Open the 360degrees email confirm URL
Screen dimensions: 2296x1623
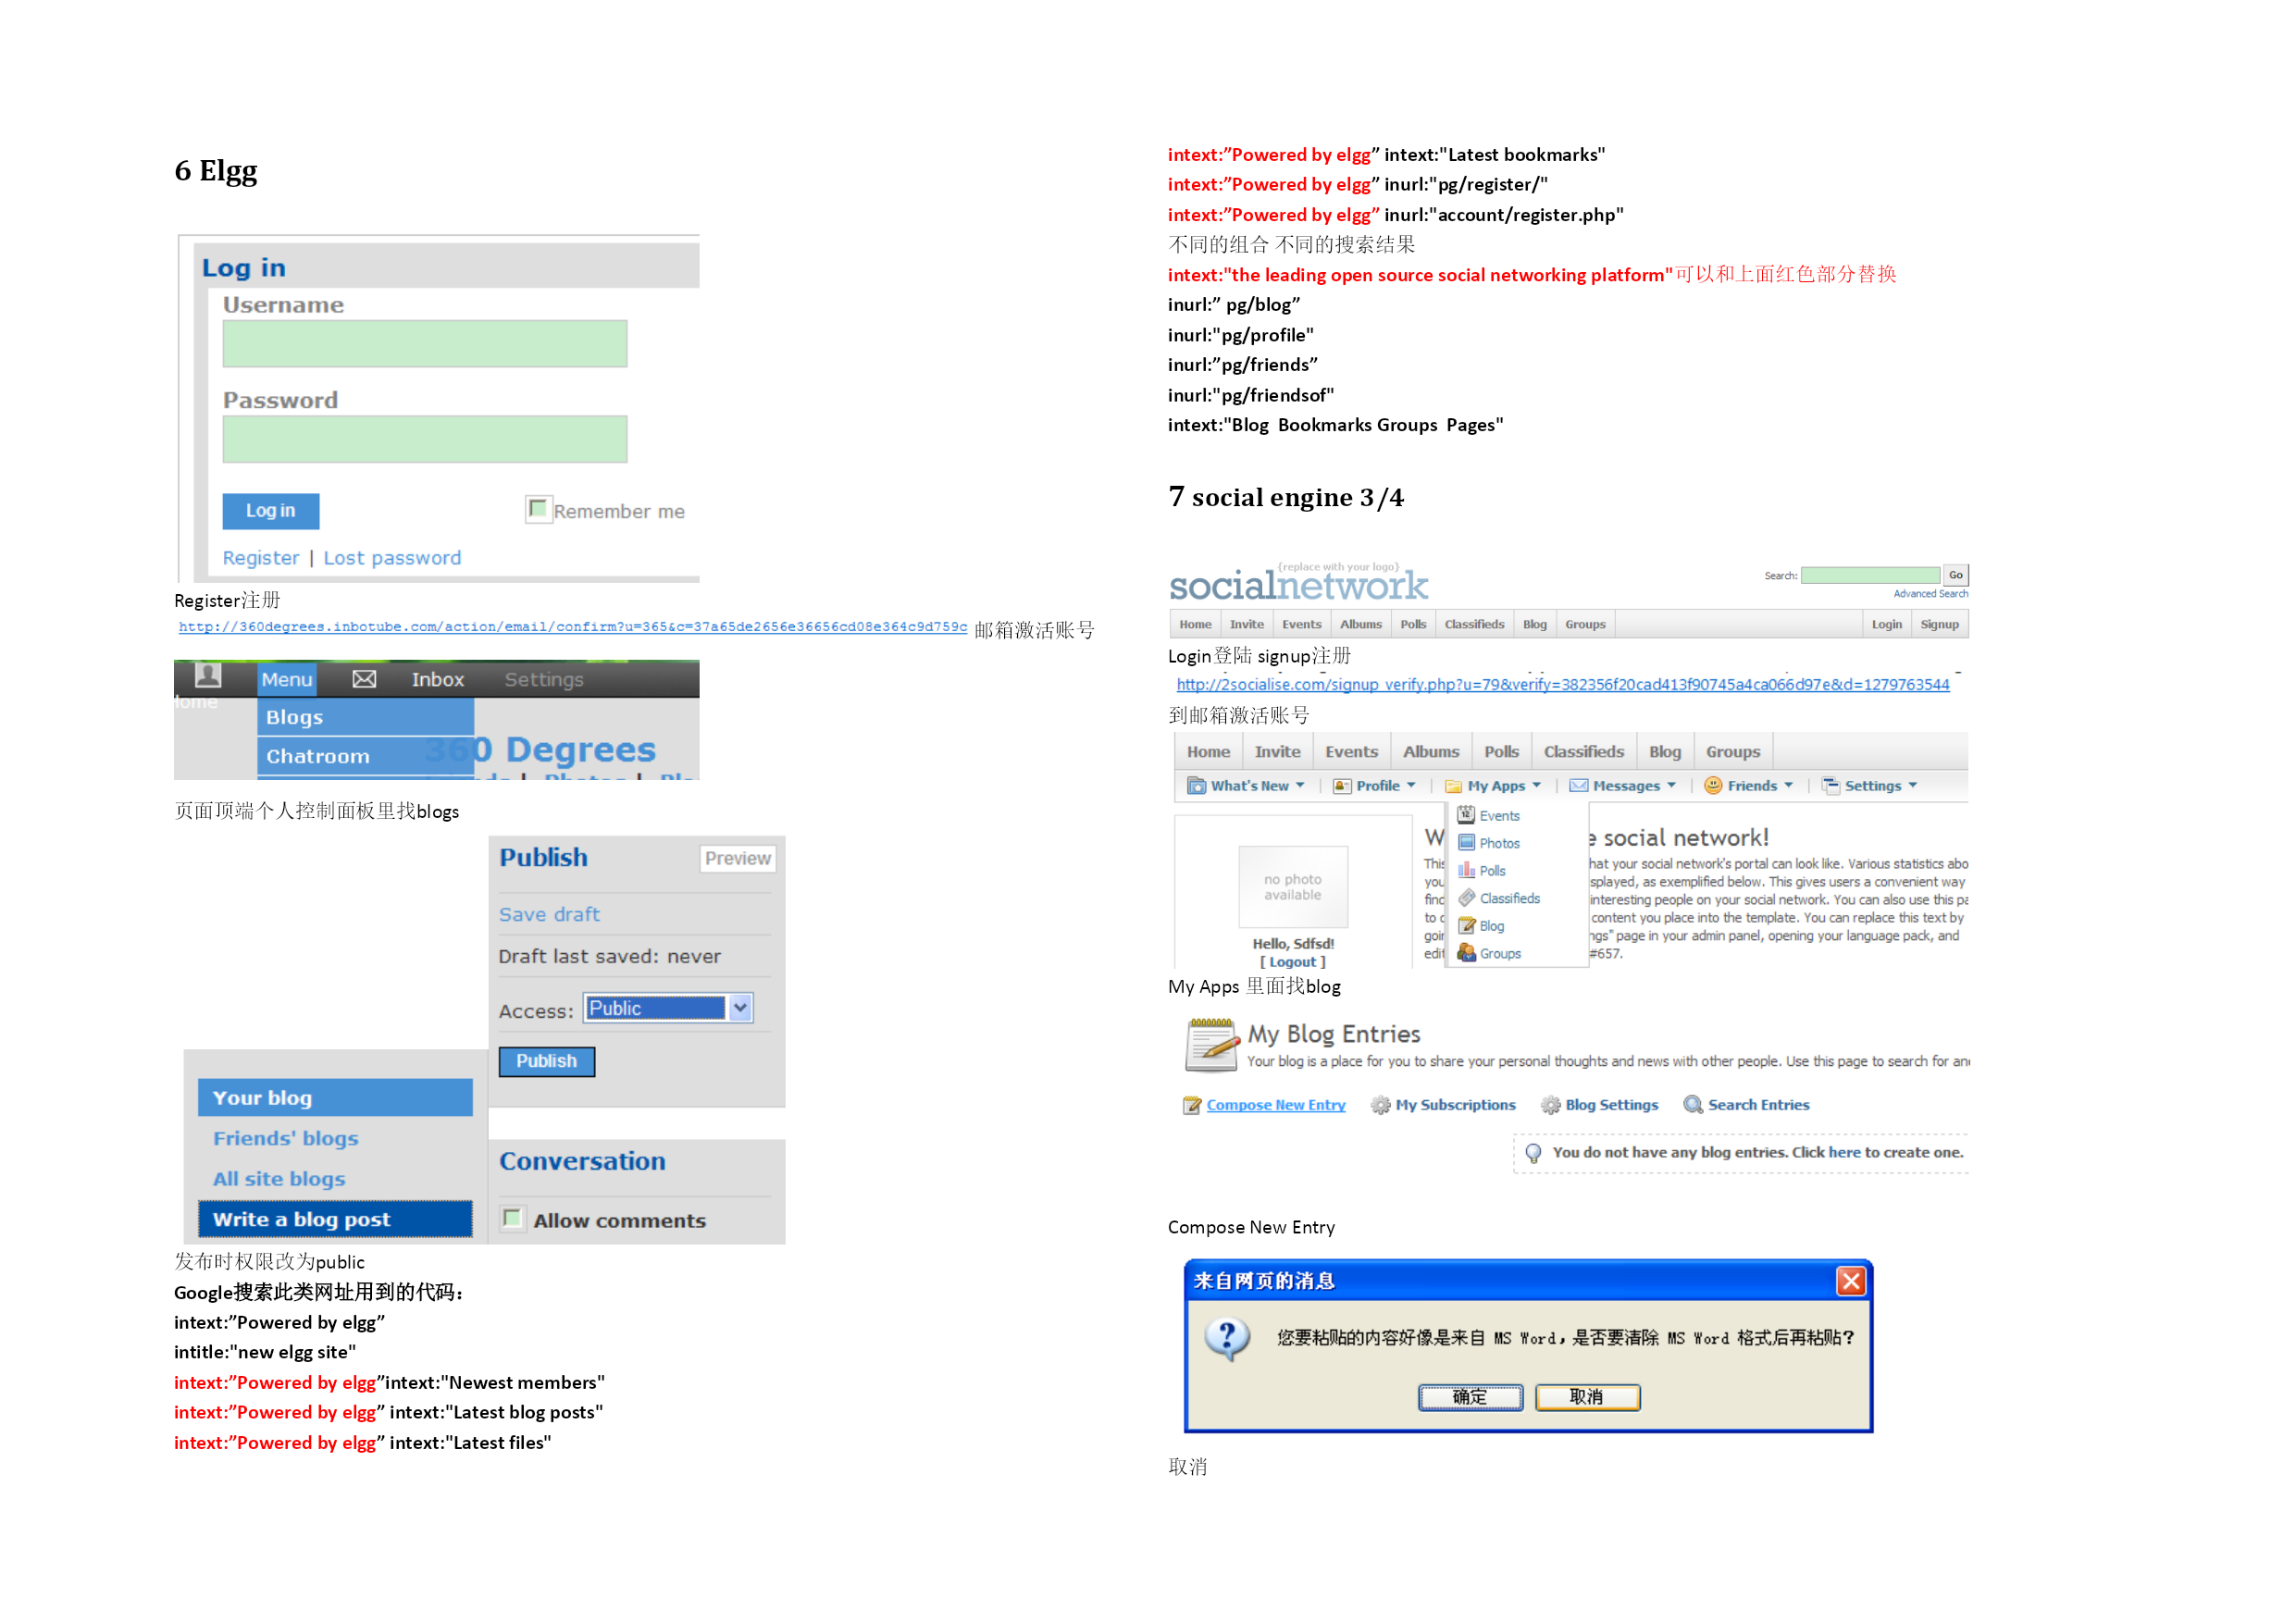tap(572, 627)
